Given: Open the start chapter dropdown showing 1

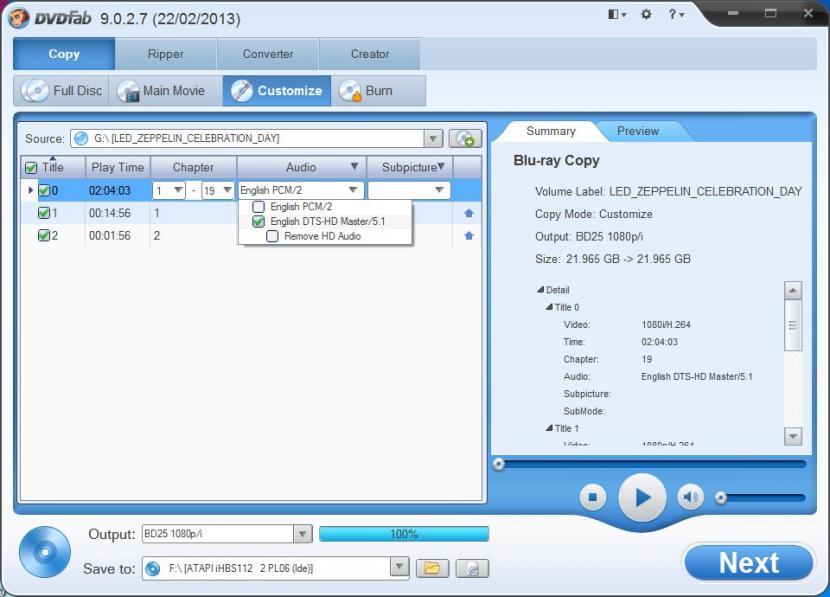Looking at the screenshot, I should (178, 190).
